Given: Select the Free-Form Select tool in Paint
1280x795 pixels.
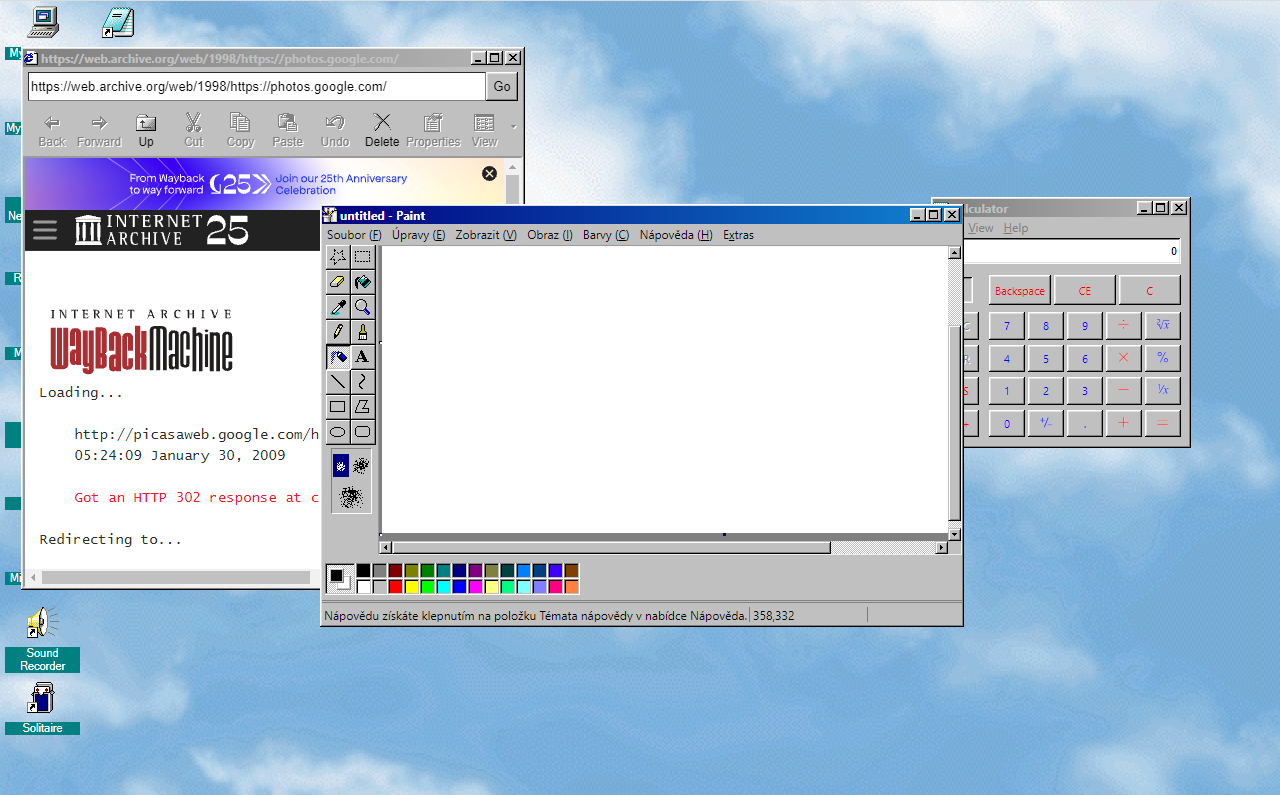Looking at the screenshot, I should pyautogui.click(x=338, y=257).
